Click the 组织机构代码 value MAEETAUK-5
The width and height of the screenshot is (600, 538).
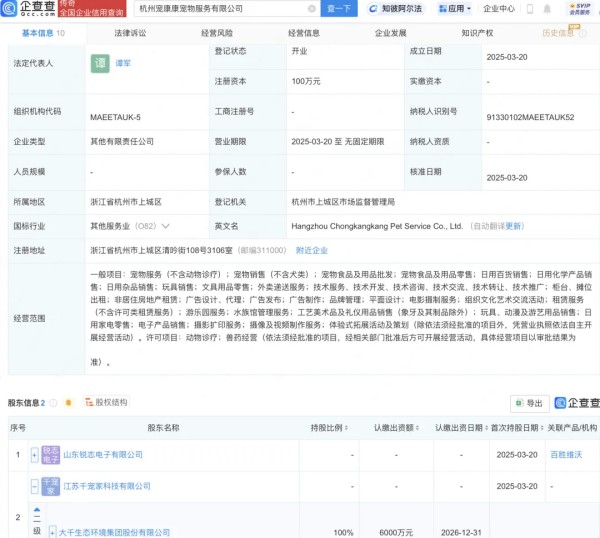(115, 117)
